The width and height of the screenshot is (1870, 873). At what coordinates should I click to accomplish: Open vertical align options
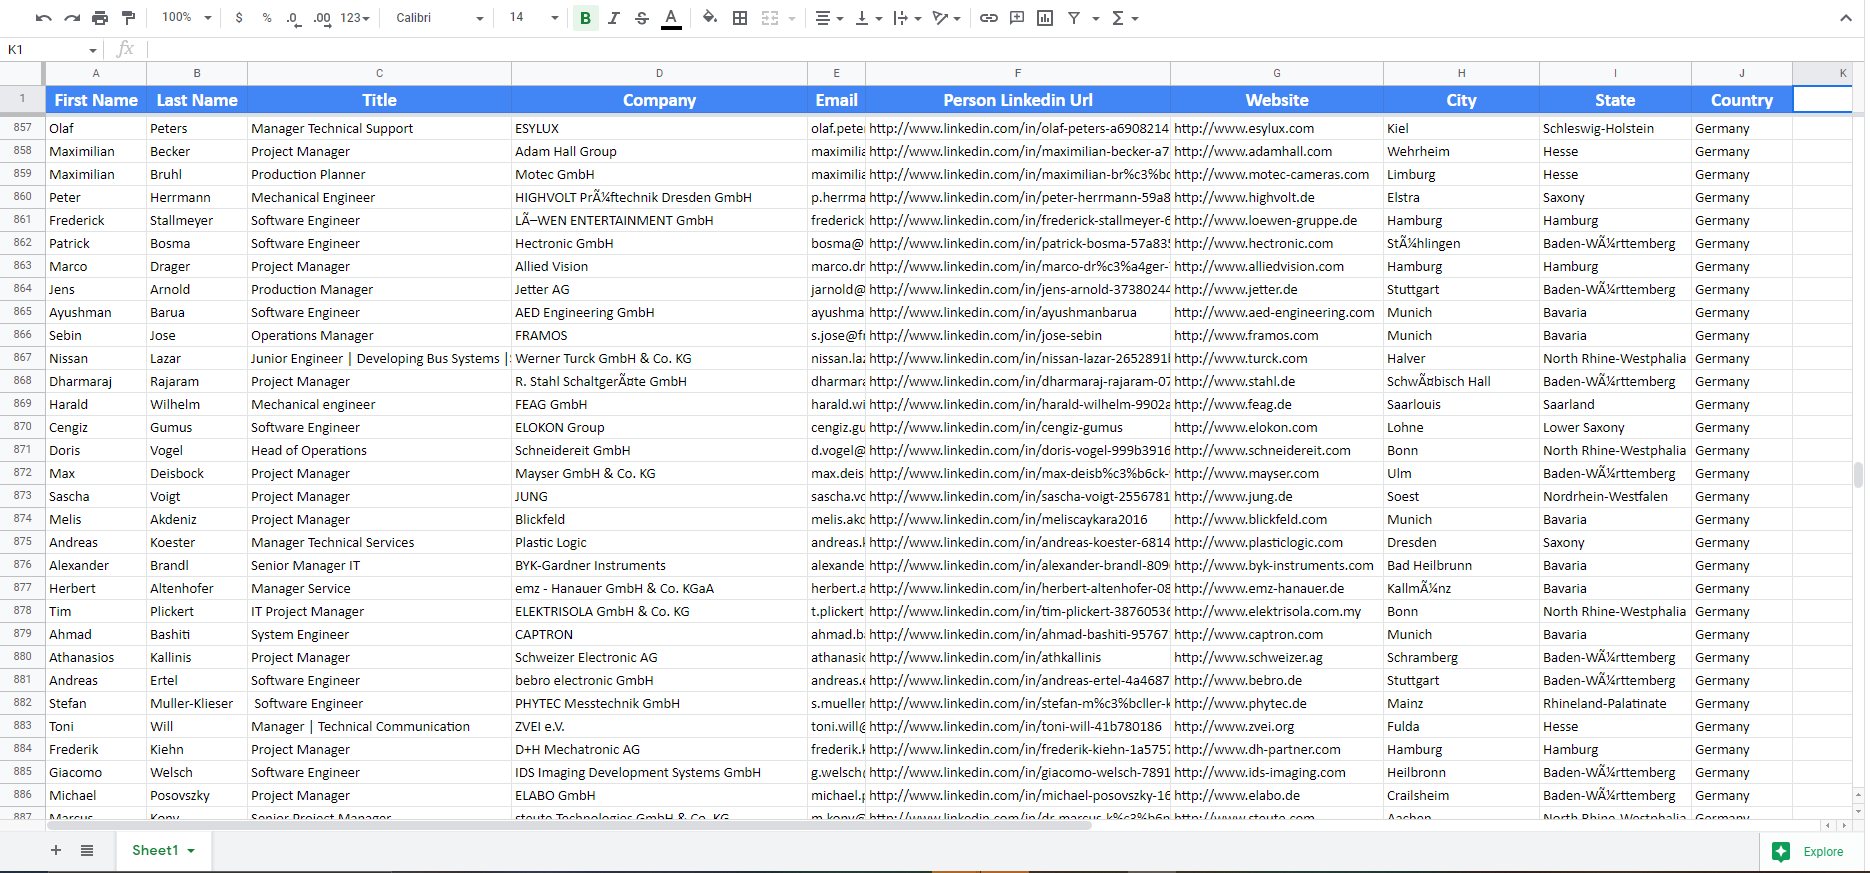(x=868, y=18)
